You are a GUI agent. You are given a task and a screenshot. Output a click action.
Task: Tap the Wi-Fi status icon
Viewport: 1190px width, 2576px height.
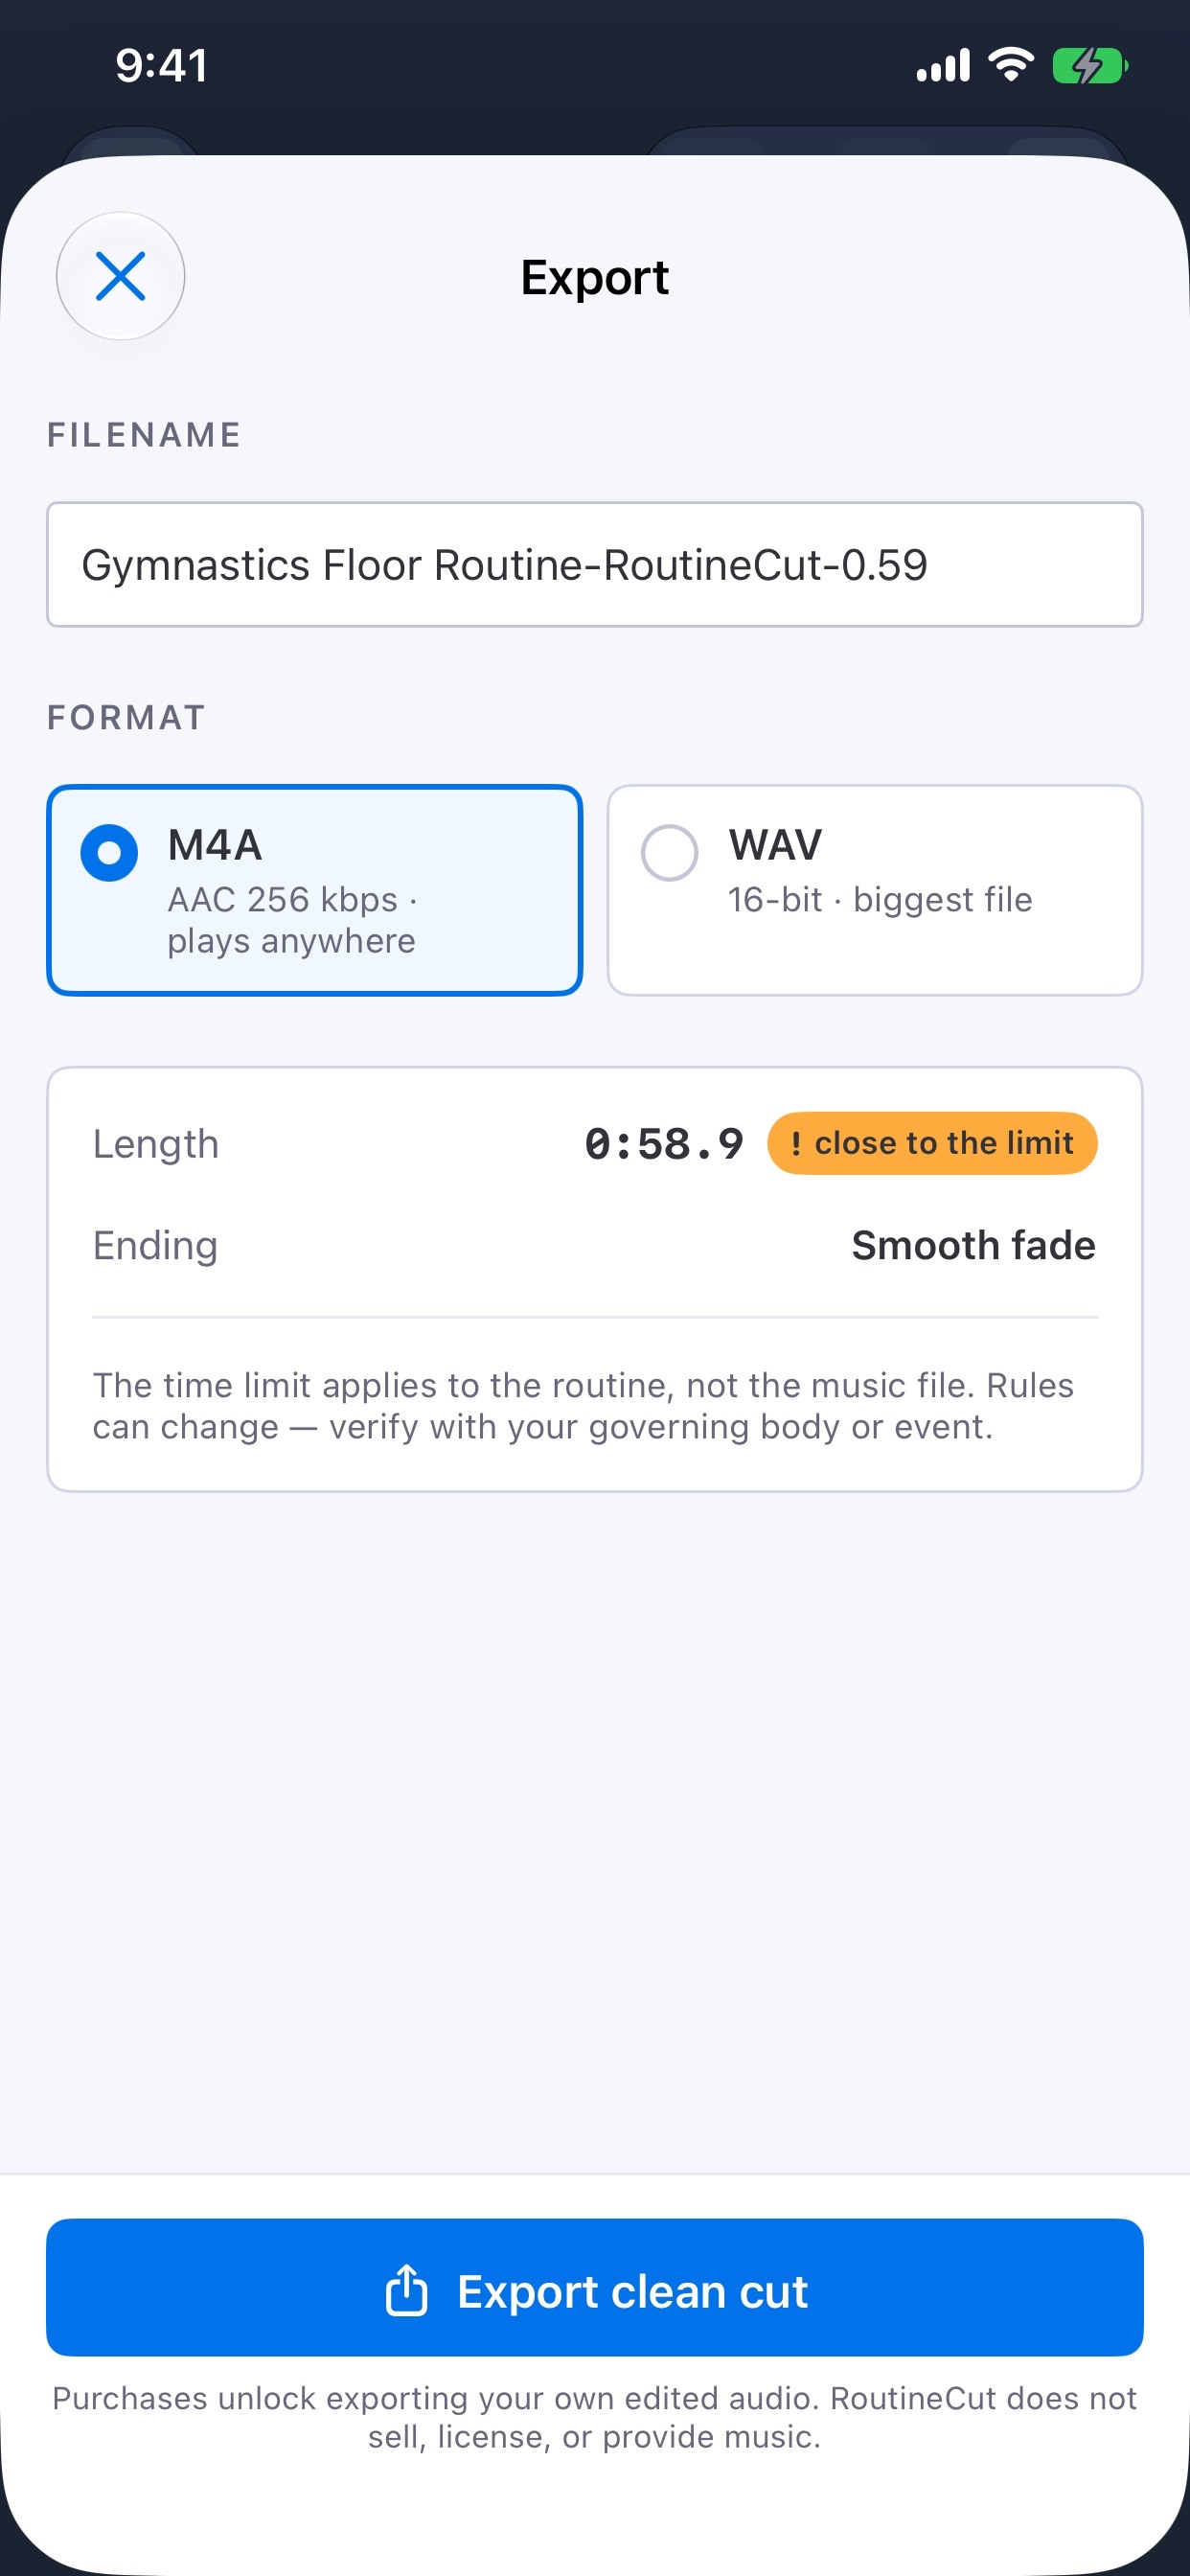(x=1010, y=66)
